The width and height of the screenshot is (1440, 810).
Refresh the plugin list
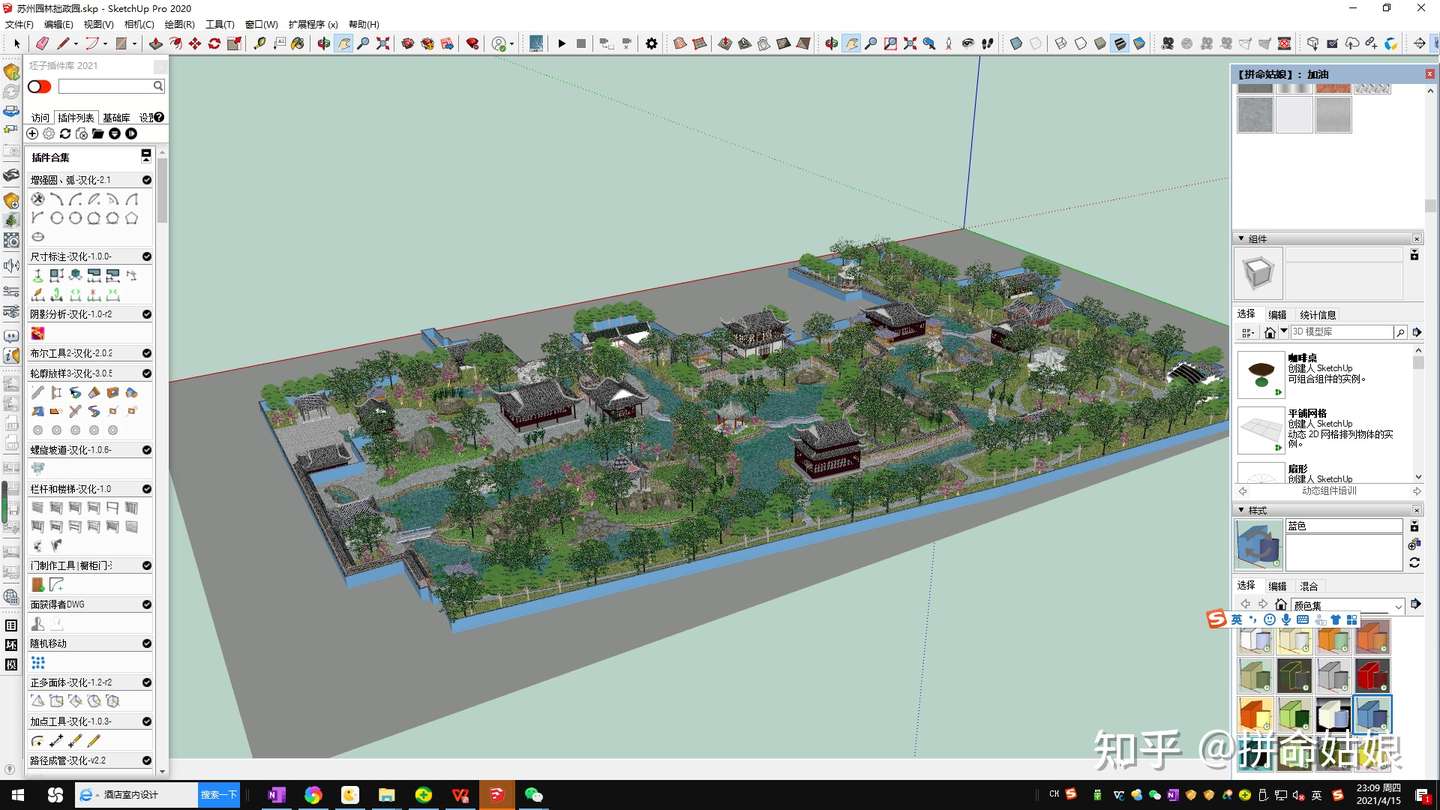coord(65,133)
